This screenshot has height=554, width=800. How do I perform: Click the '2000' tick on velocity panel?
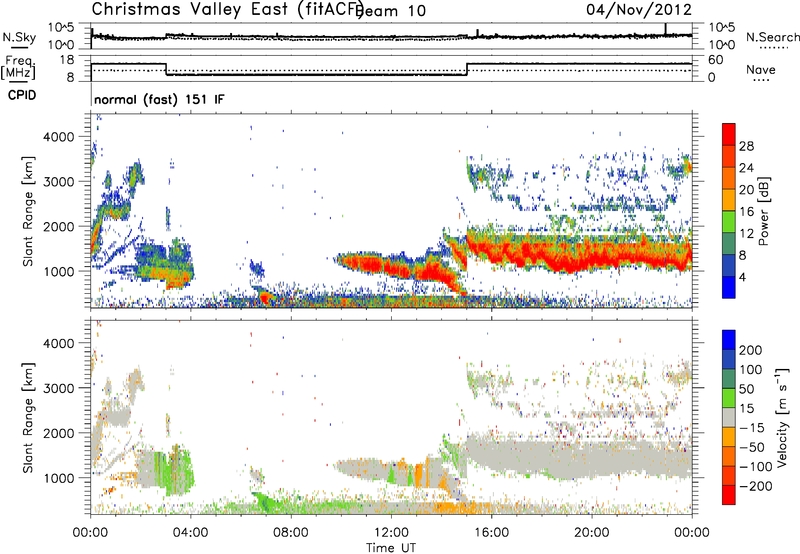[x=59, y=433]
